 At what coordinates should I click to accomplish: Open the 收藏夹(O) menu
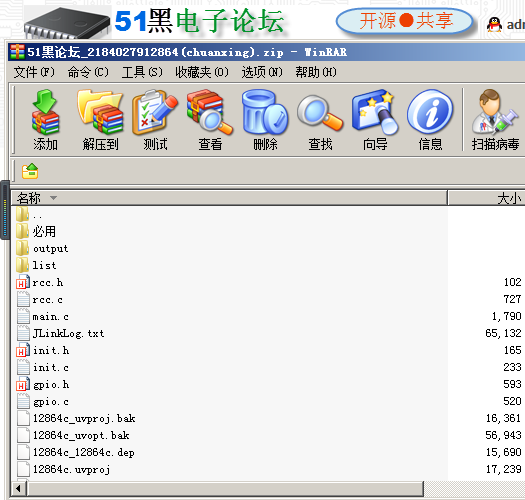coord(202,72)
